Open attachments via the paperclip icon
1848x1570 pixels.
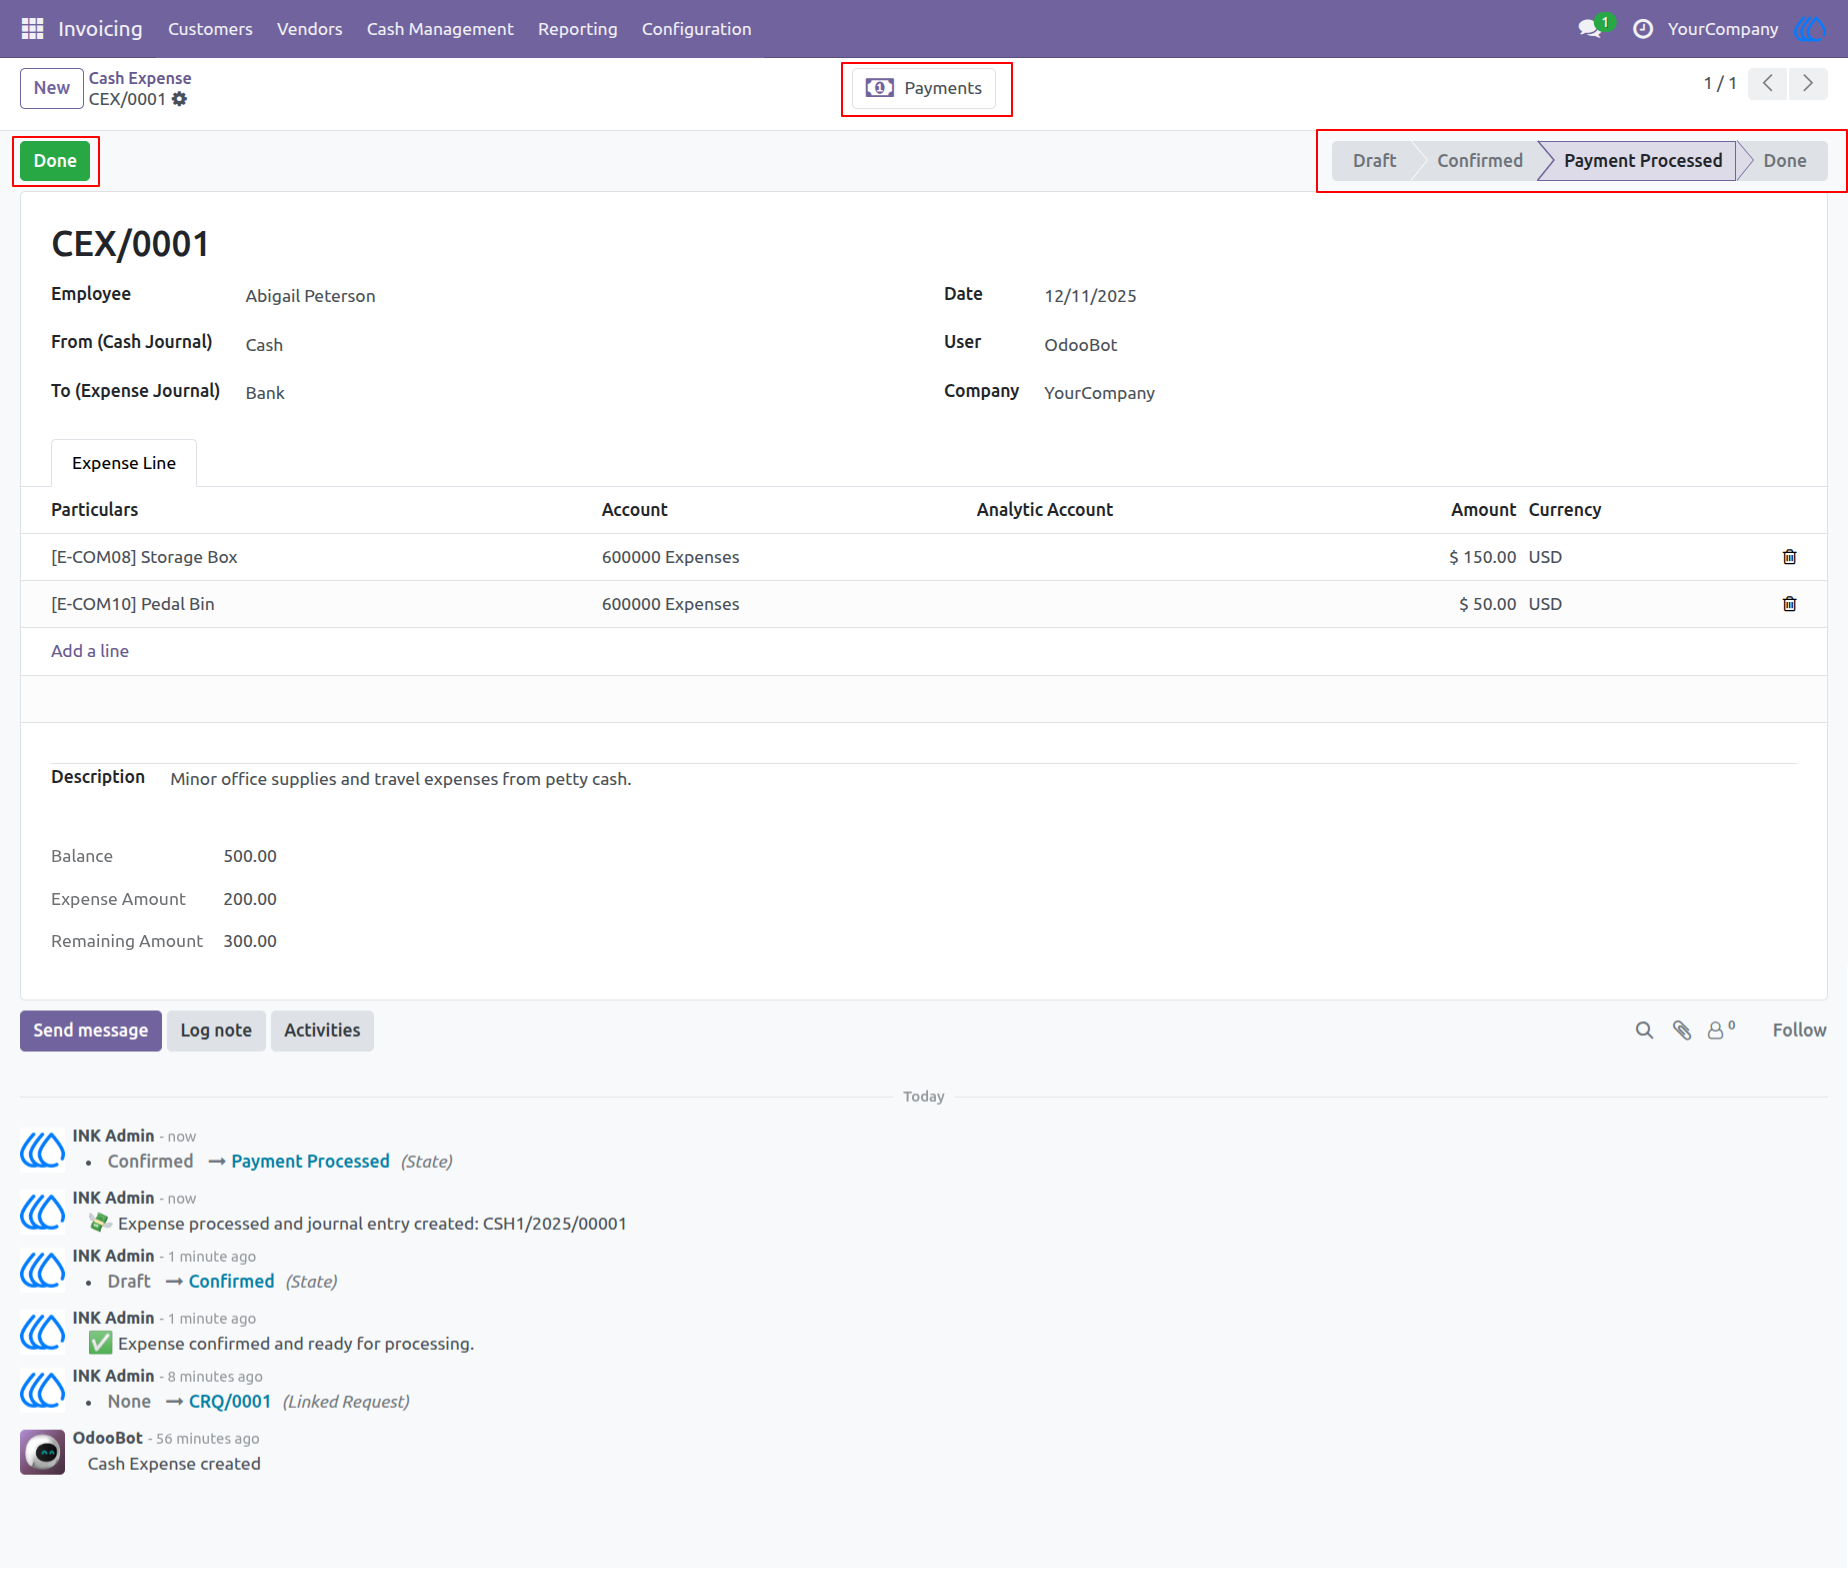click(1682, 1030)
